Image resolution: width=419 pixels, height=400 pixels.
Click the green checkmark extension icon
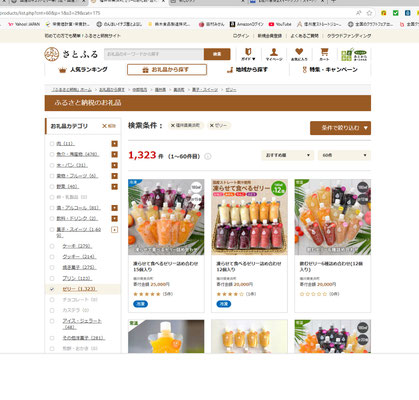pos(395,13)
